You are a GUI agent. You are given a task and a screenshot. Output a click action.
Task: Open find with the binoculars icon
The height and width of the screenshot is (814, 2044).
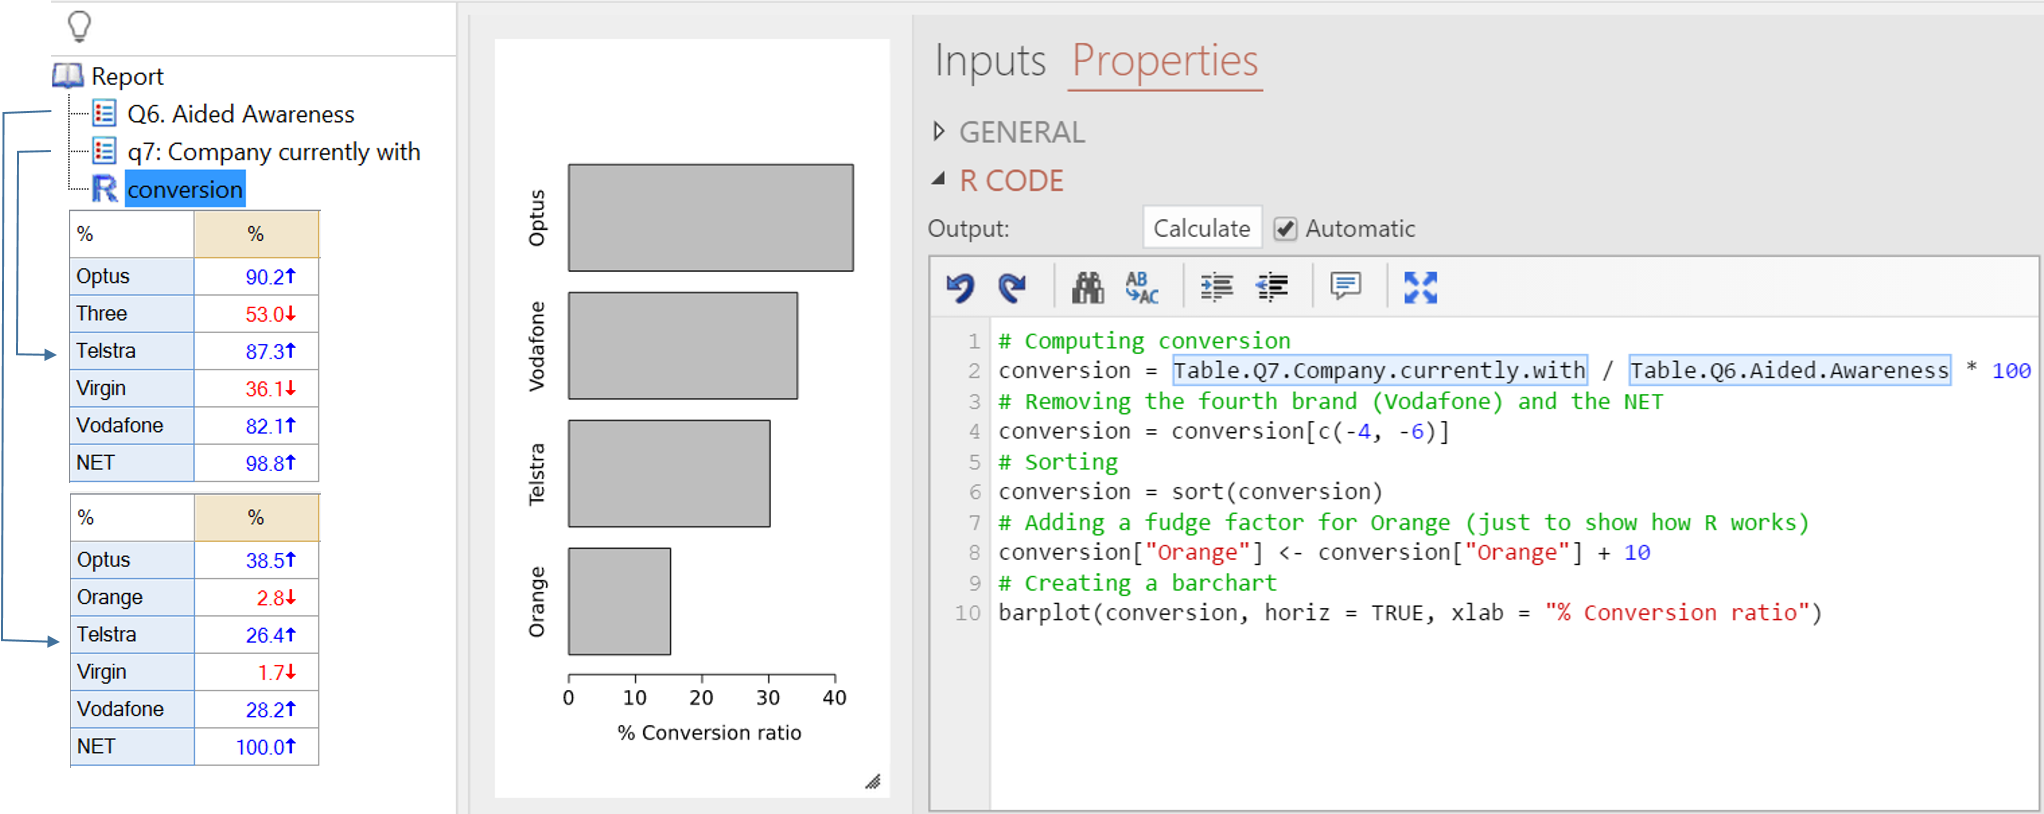(1087, 288)
